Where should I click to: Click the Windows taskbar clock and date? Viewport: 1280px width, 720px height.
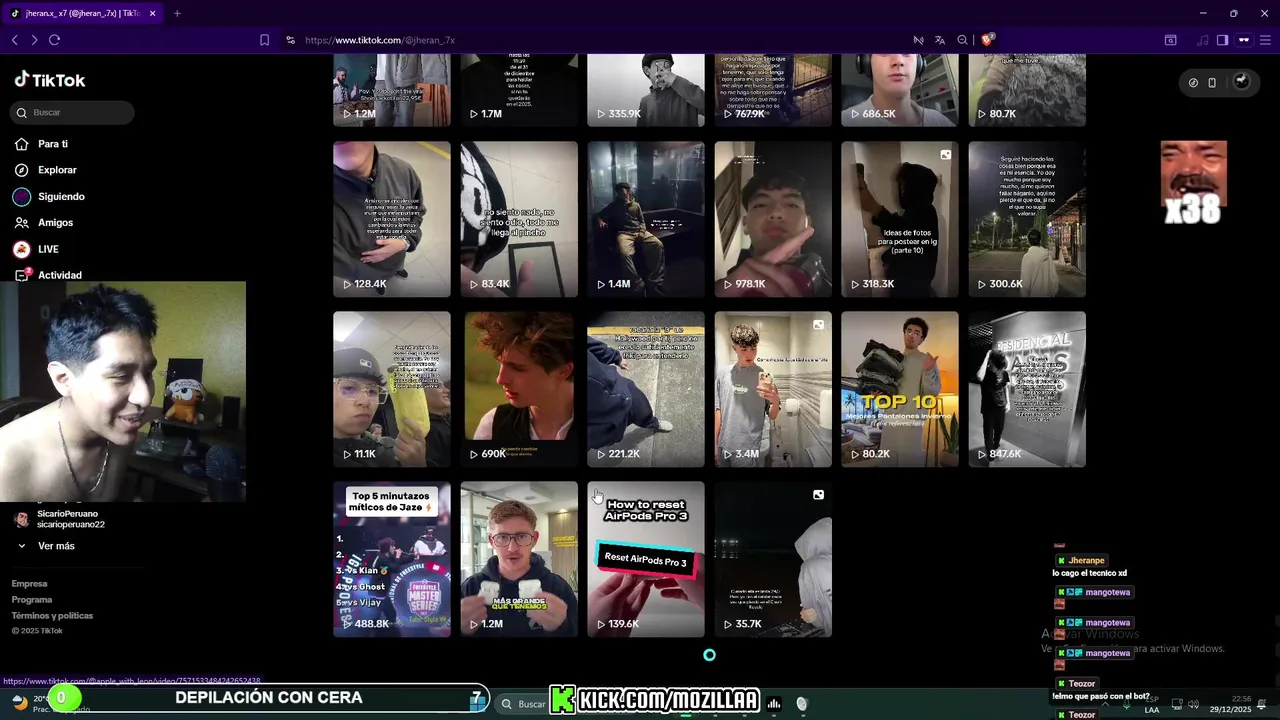pyautogui.click(x=1229, y=704)
